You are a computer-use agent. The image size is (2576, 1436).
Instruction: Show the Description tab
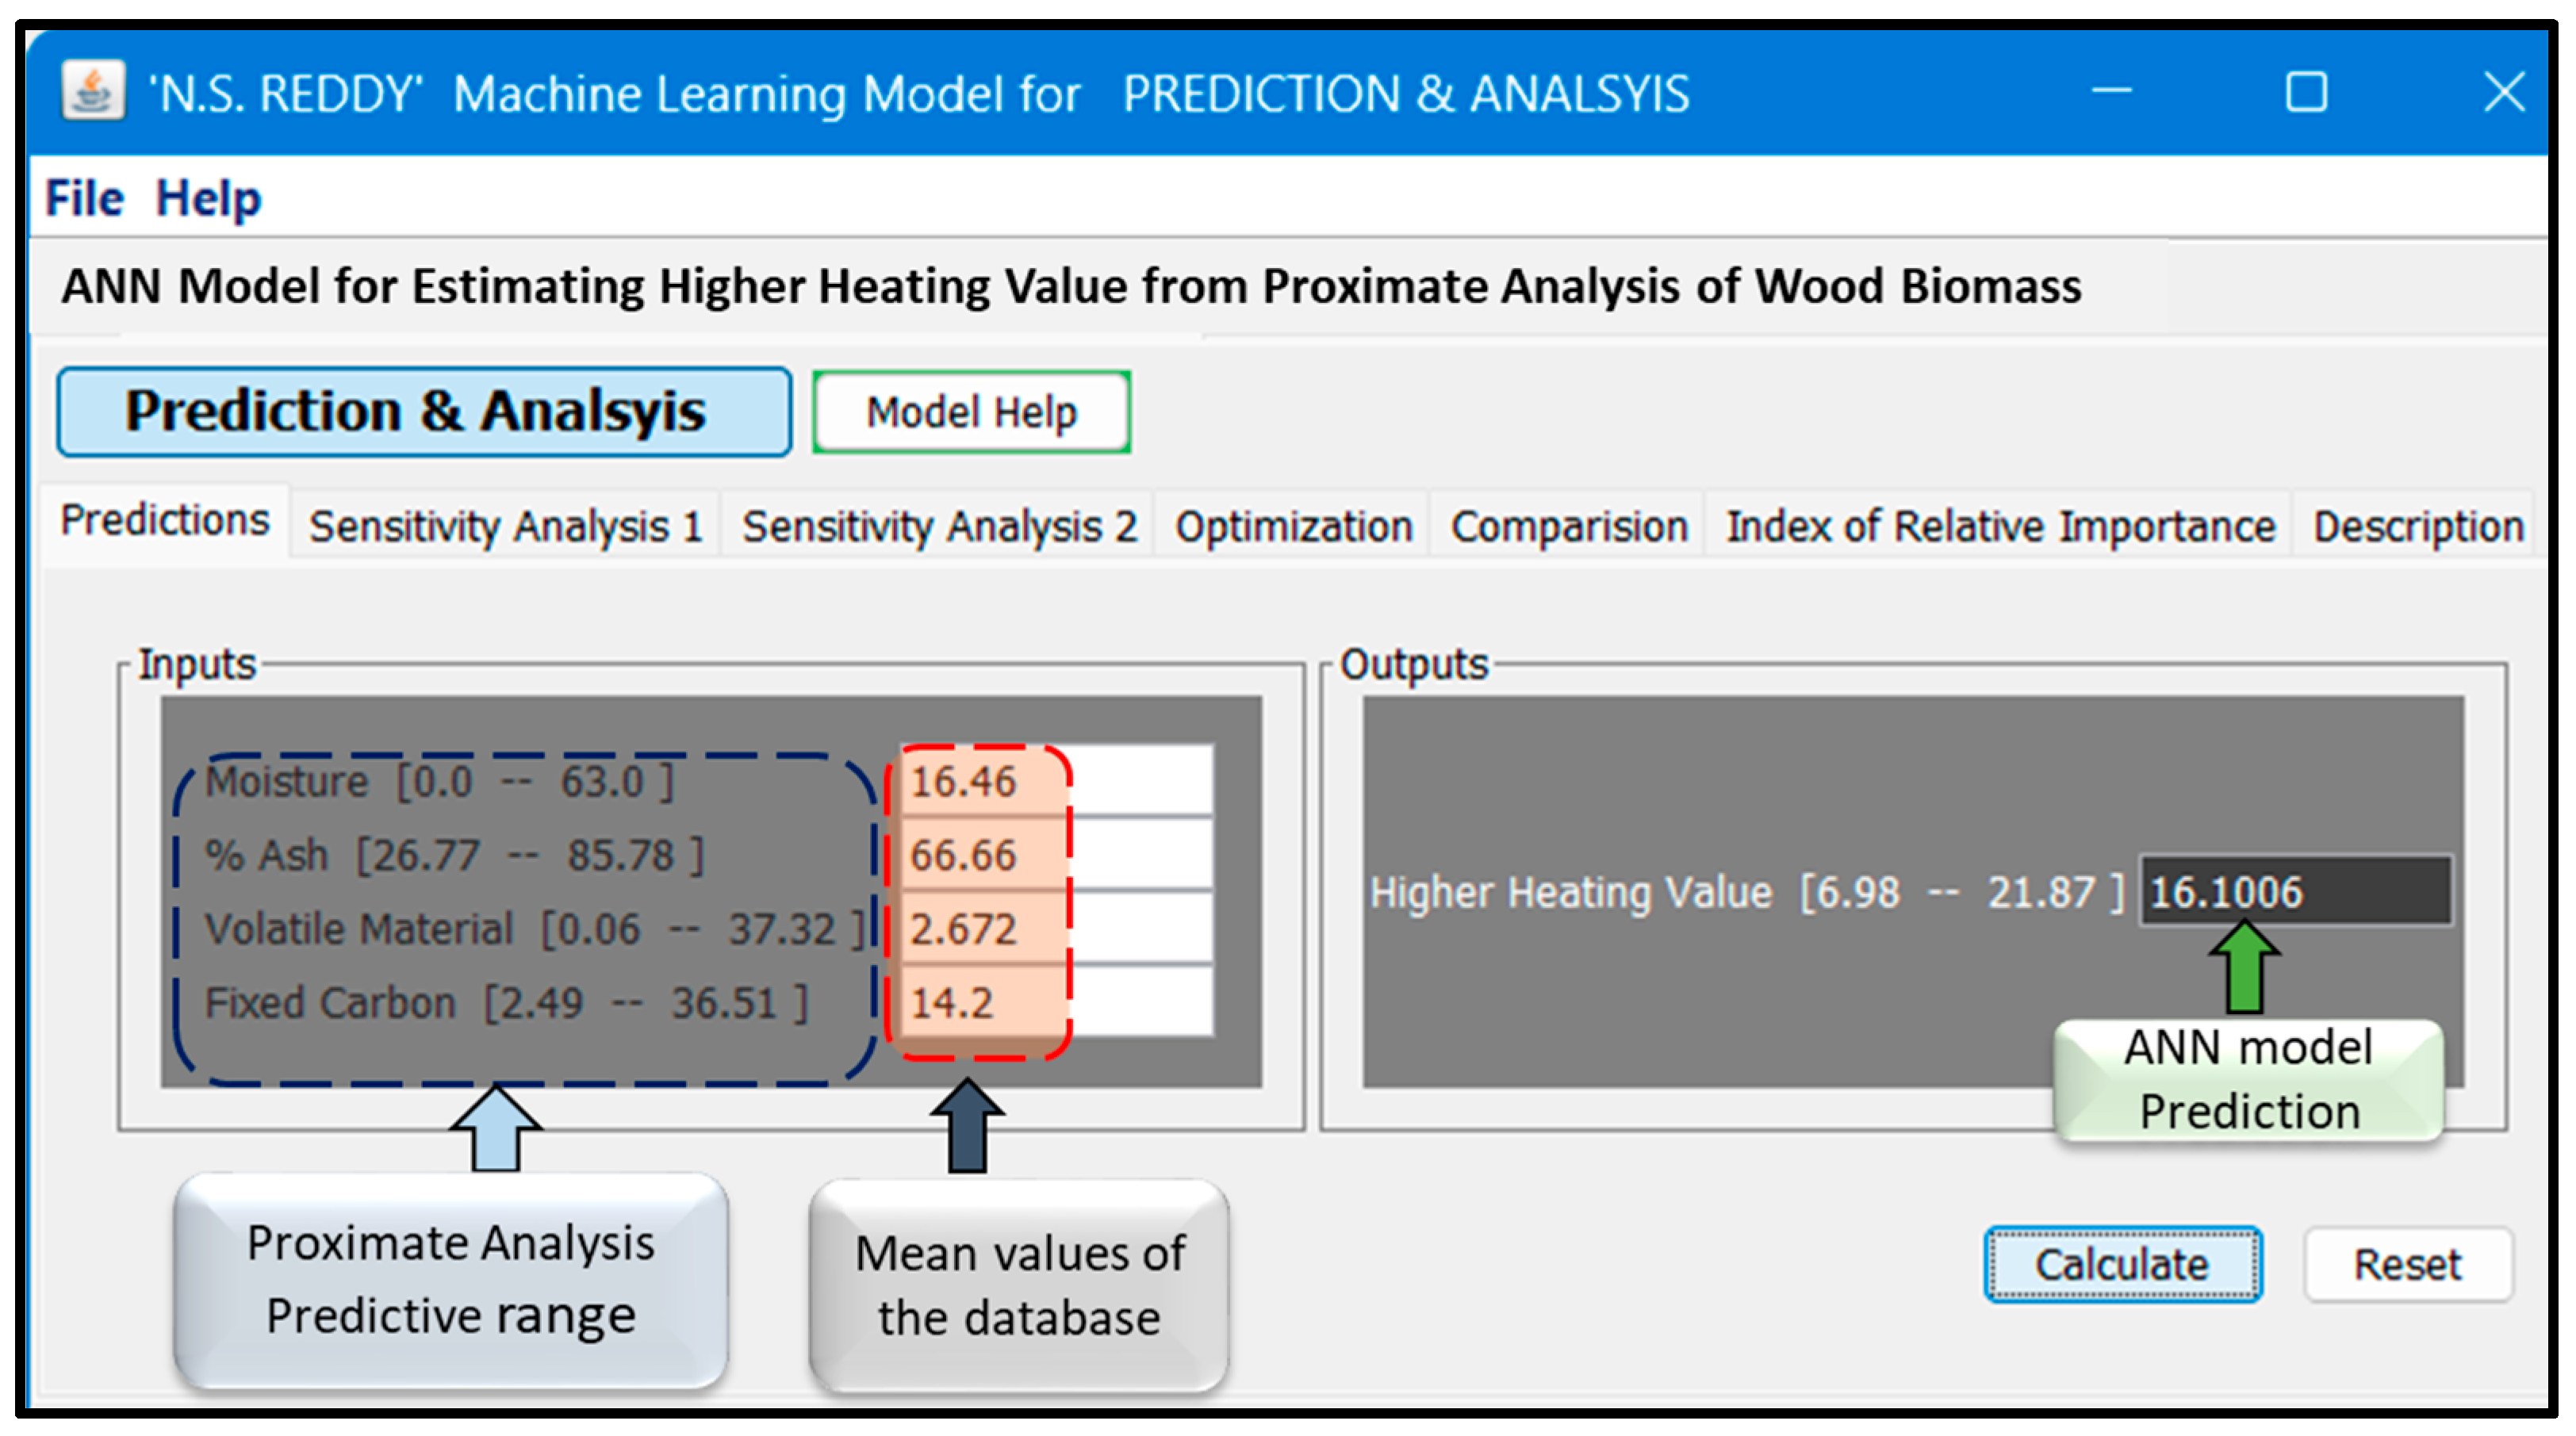[x=2418, y=526]
